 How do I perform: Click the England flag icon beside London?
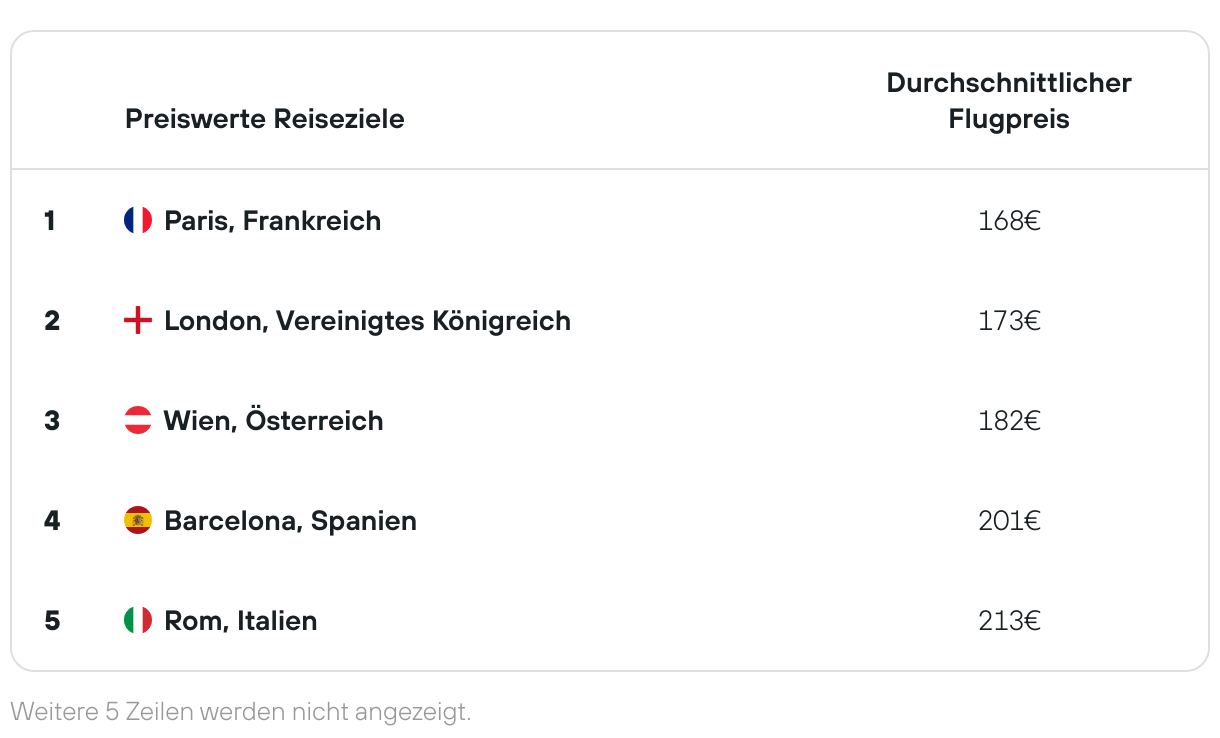click(138, 320)
